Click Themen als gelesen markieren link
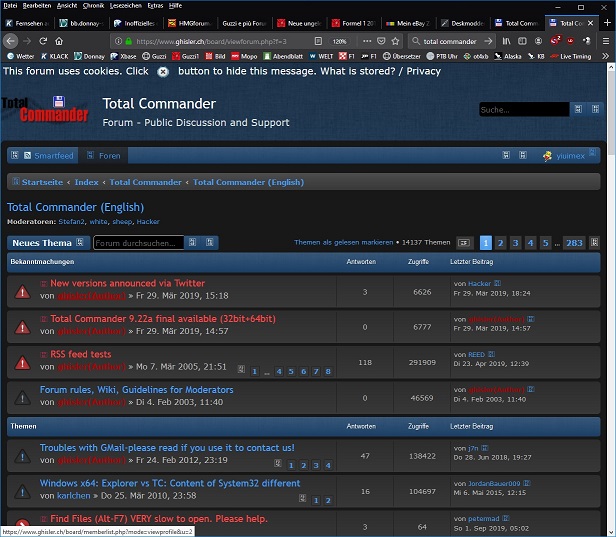Screen dimensions: 616x537 pos(343,242)
